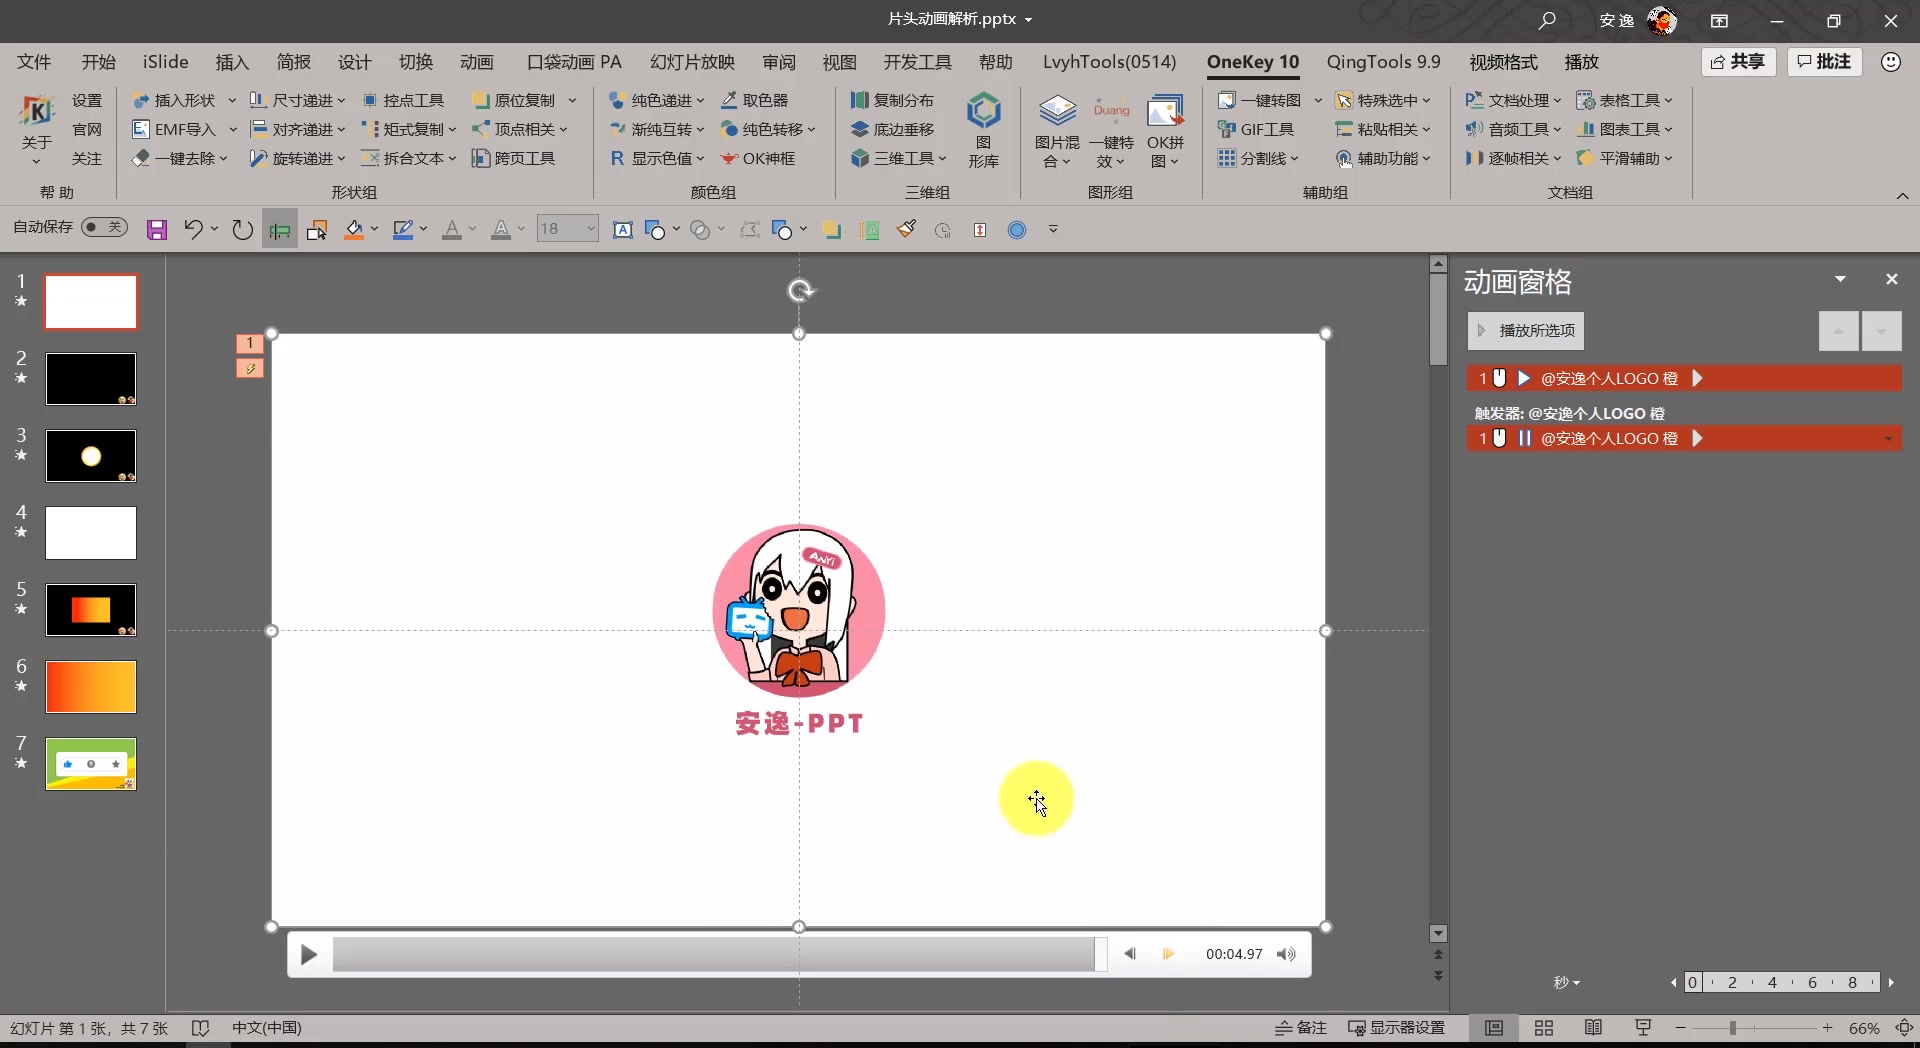Toggle the 自动保存 autosave switch
The image size is (1920, 1048).
[x=104, y=227]
